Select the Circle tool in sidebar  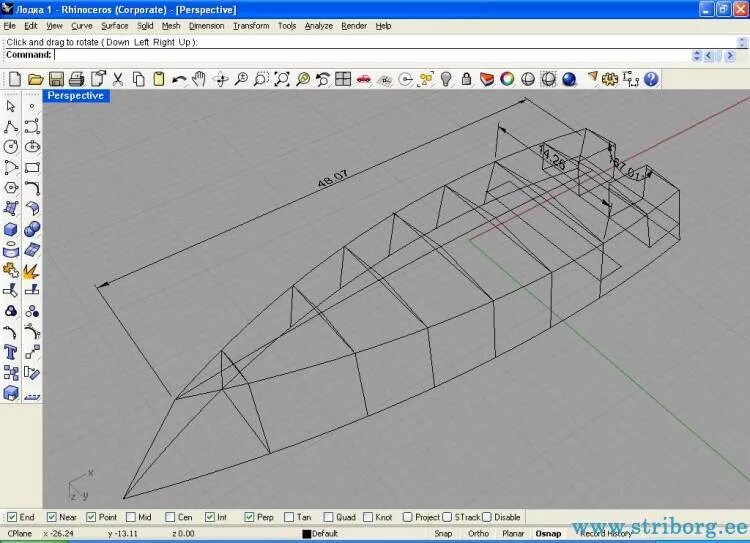click(11, 146)
